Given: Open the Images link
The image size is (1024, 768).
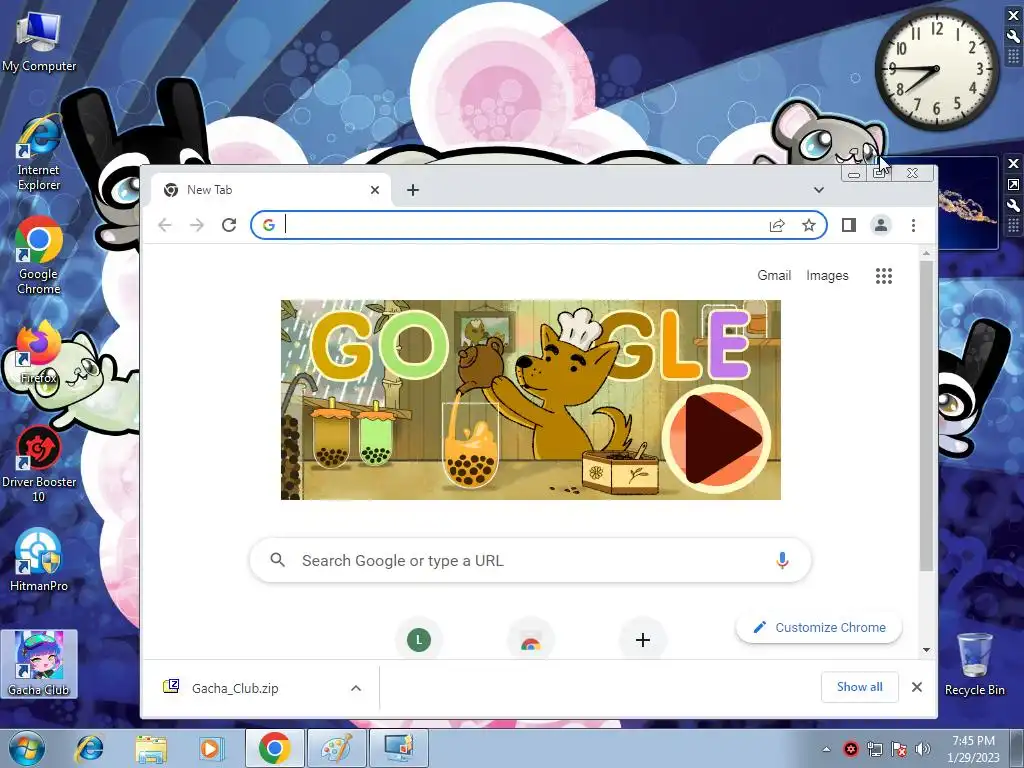Looking at the screenshot, I should [x=827, y=276].
